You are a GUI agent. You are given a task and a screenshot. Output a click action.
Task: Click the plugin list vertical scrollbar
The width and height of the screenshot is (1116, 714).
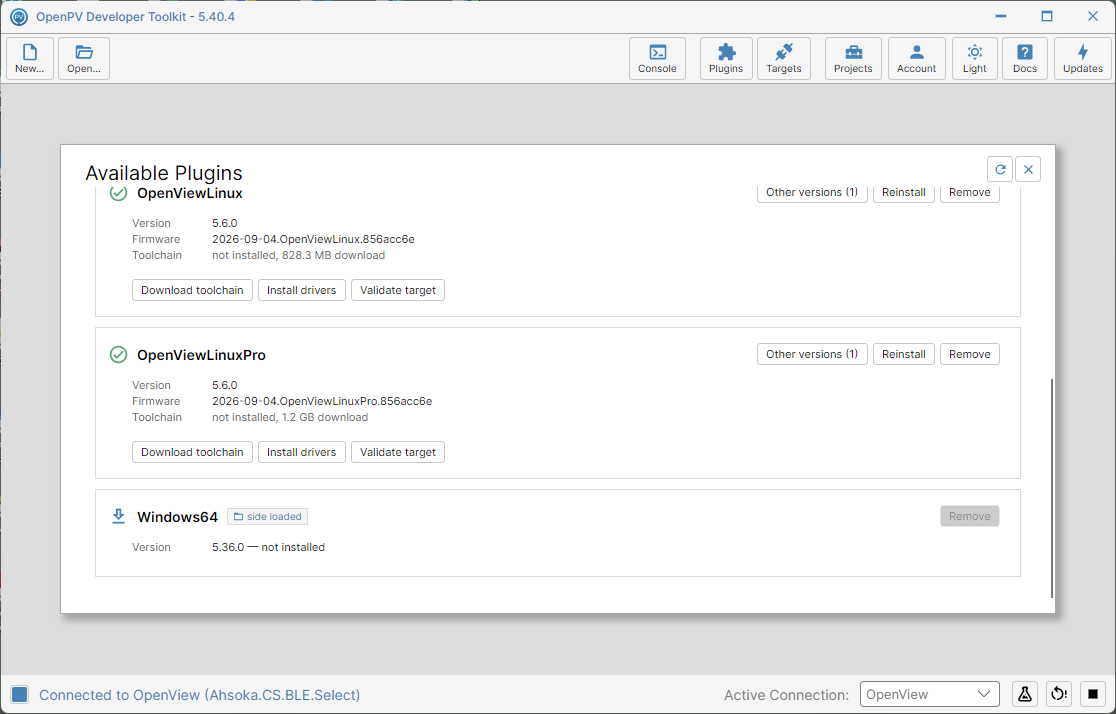[x=1051, y=488]
